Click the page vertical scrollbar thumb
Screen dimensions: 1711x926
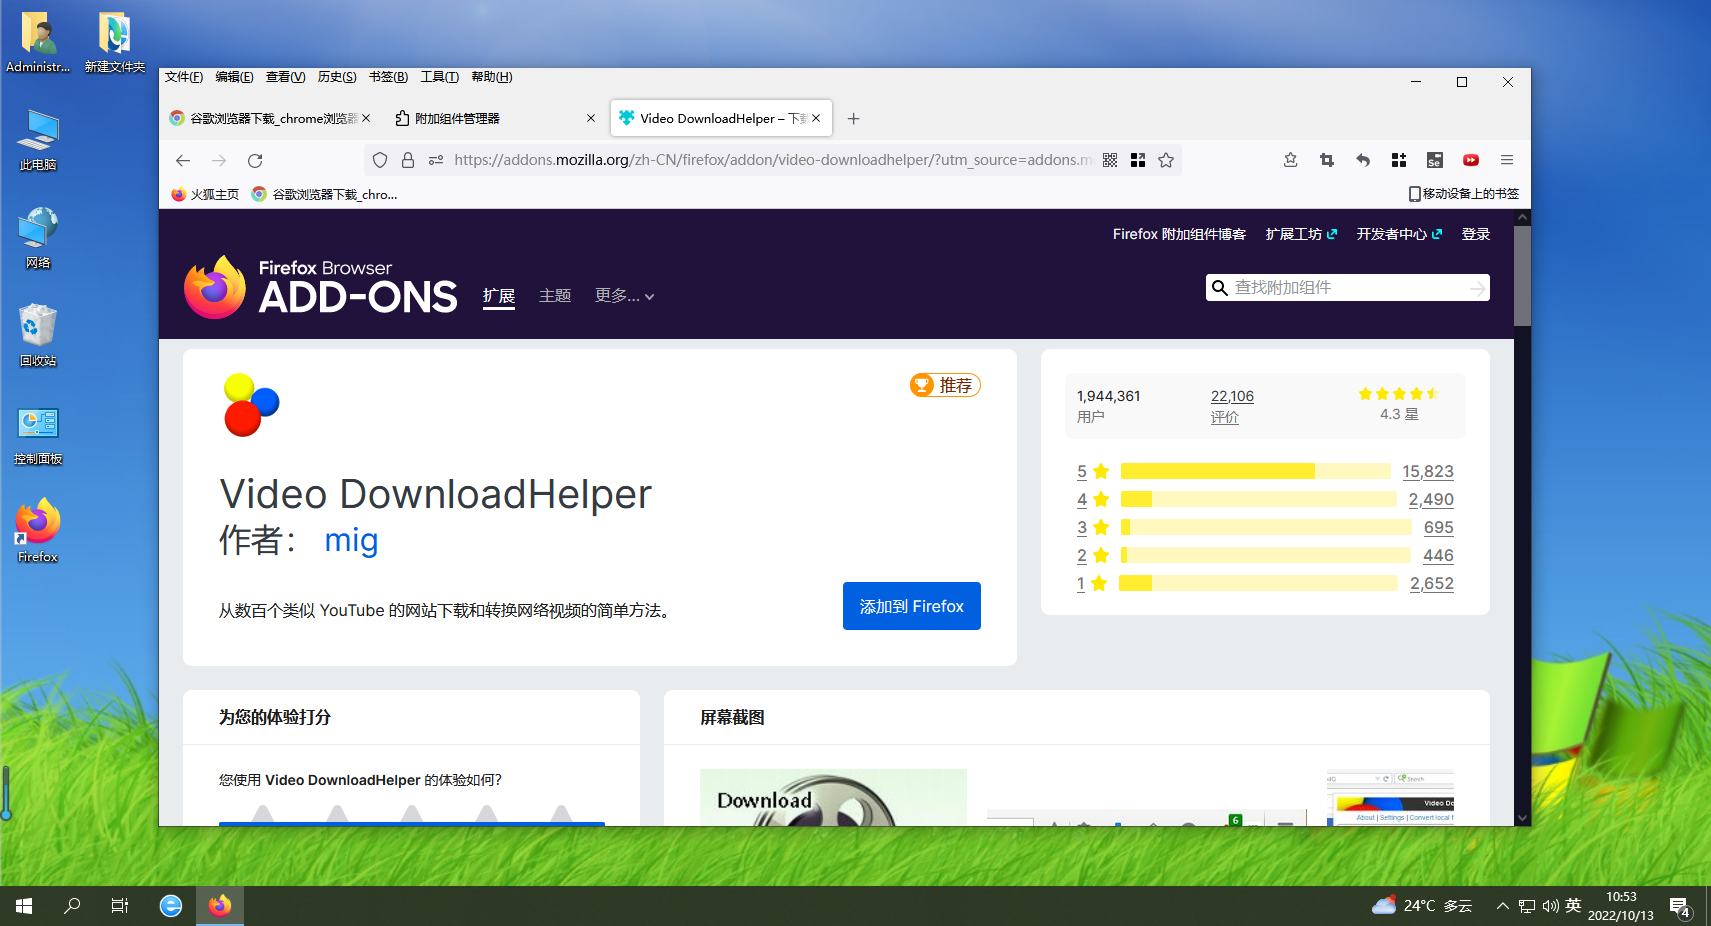click(x=1522, y=276)
